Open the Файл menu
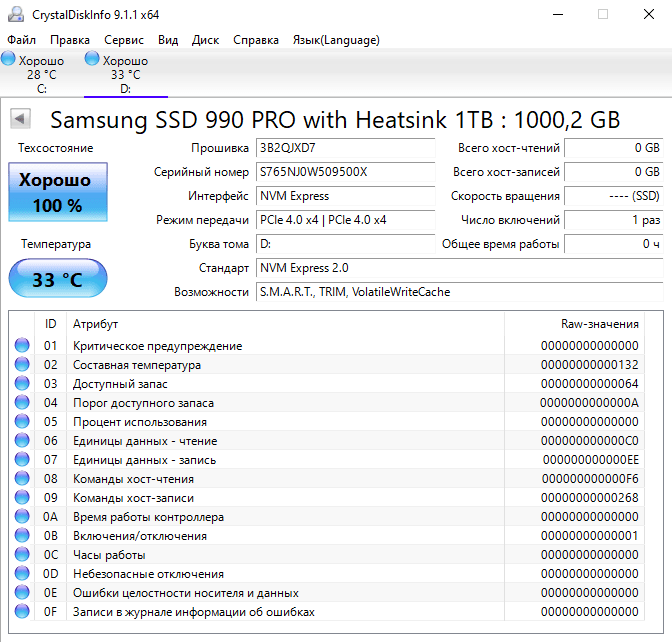672x642 pixels. point(21,40)
